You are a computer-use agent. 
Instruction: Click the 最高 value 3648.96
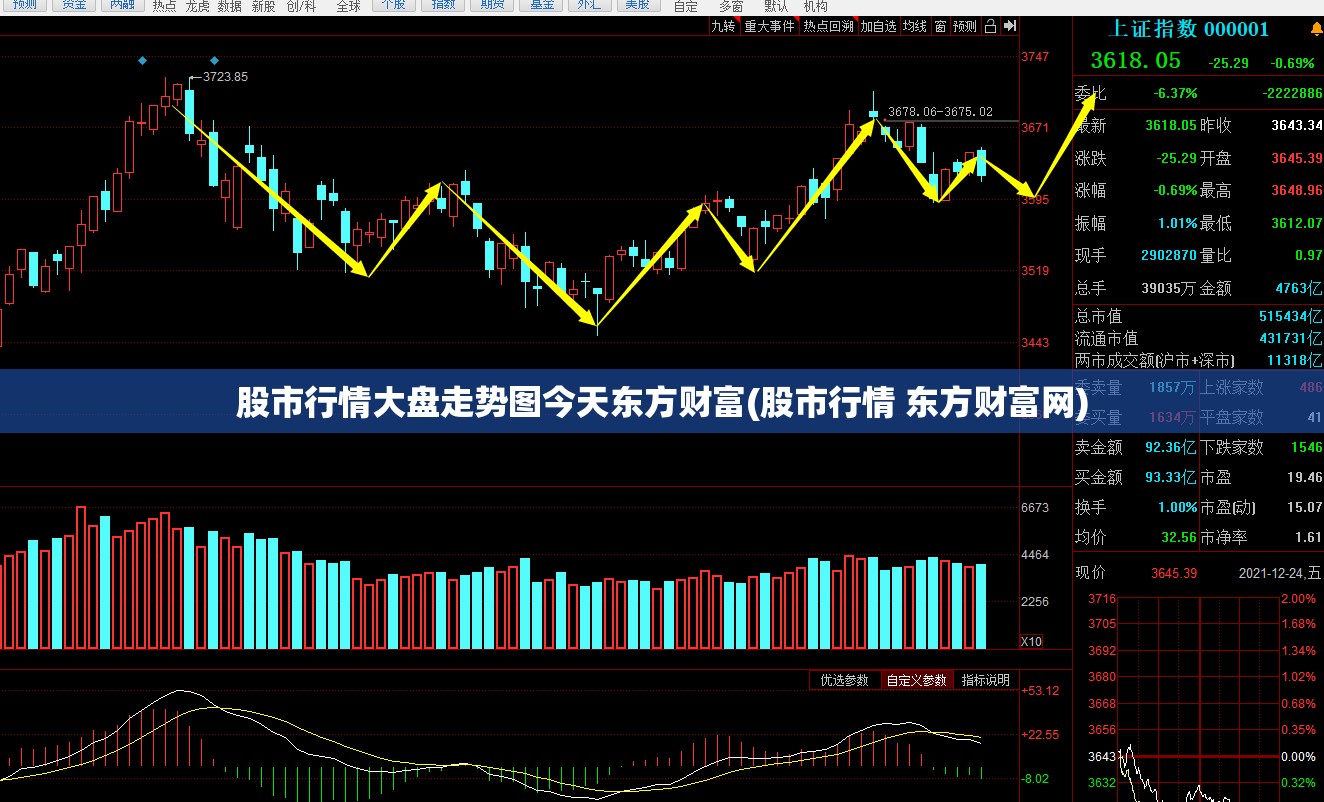click(x=1297, y=190)
